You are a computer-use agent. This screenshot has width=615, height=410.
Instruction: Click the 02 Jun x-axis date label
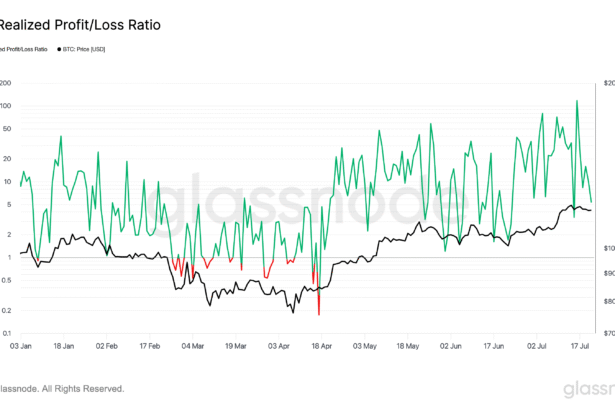pos(449,346)
